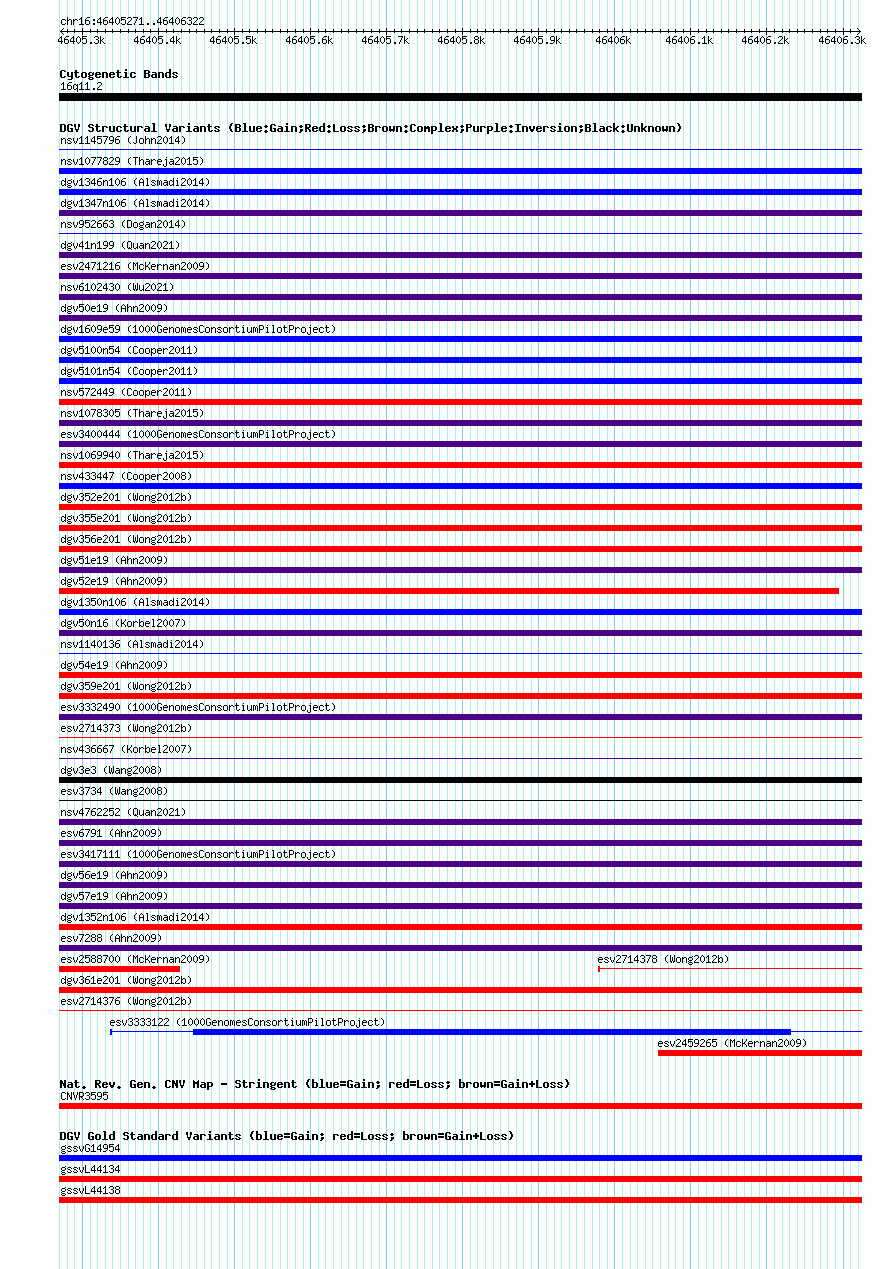Click label esv7288 (Ahn2009)
This screenshot has height=1269, width=890.
click(111, 938)
